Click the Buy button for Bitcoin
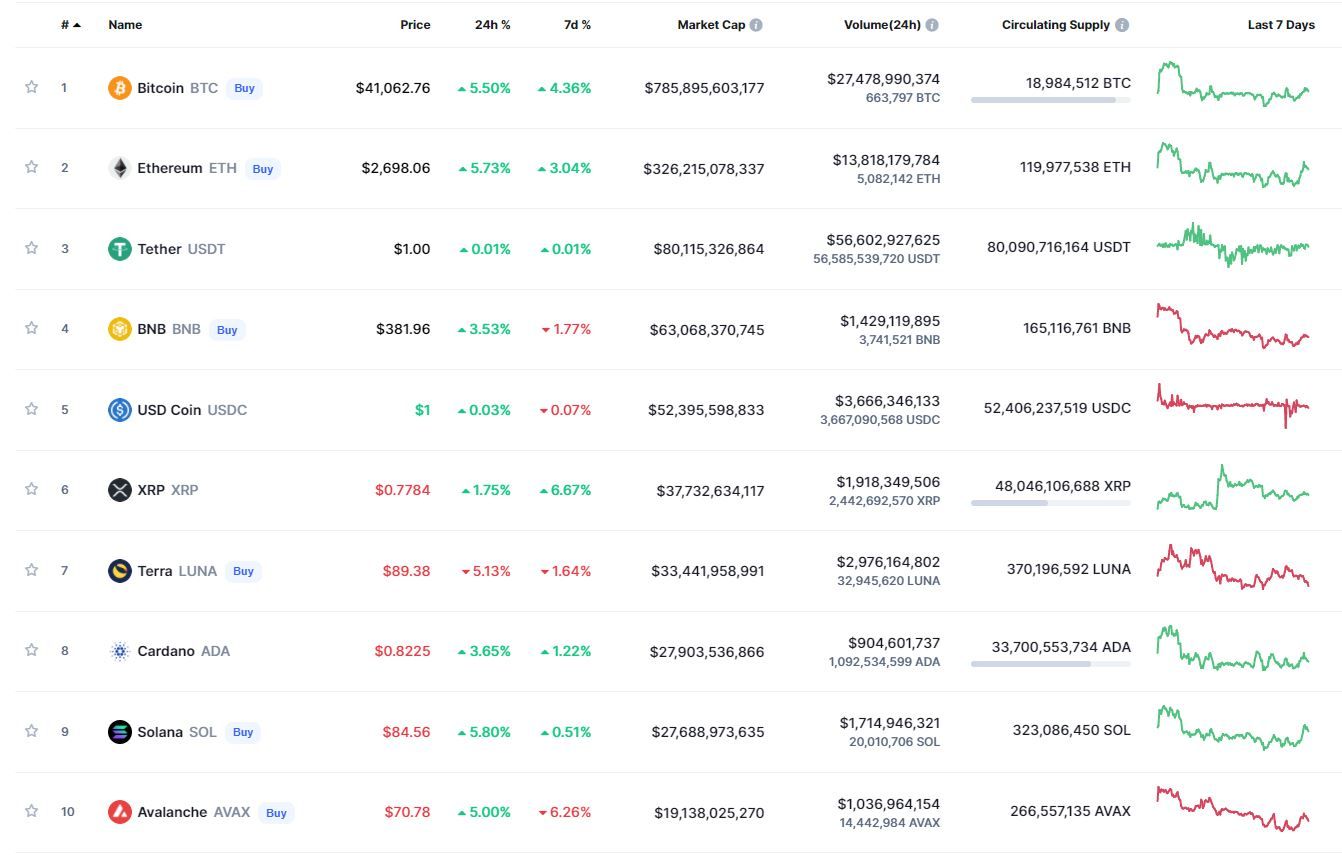The width and height of the screenshot is (1342, 855). coord(244,88)
